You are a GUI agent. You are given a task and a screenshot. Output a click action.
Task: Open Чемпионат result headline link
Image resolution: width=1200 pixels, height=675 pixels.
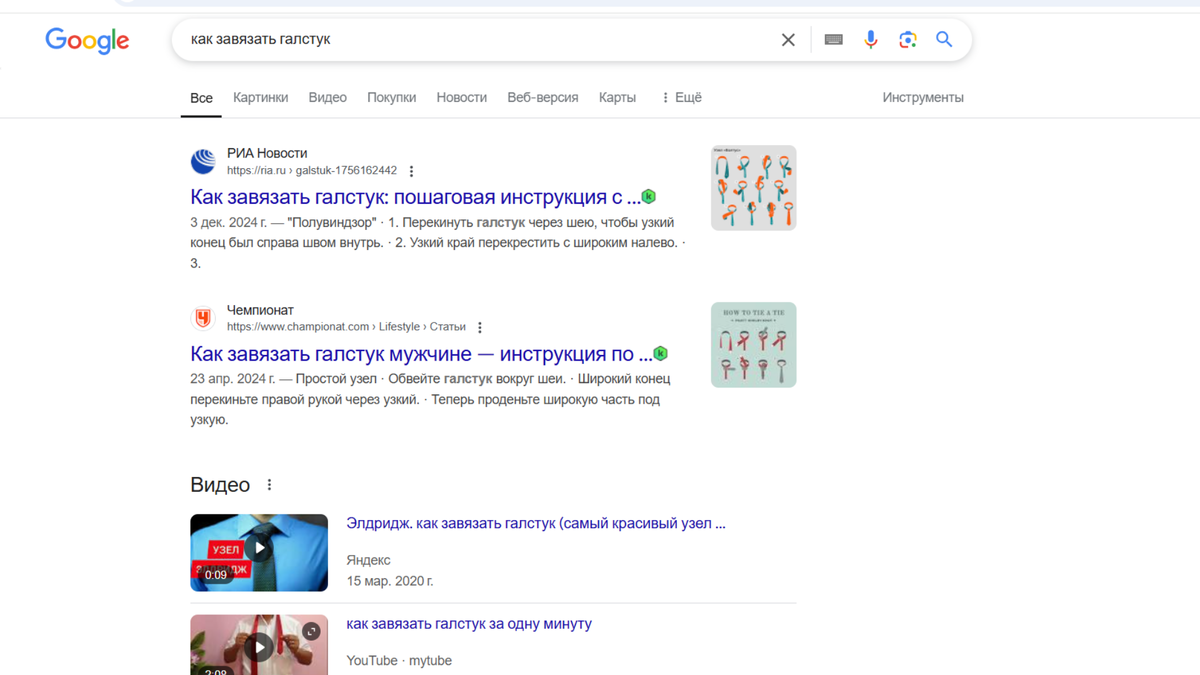pos(421,354)
